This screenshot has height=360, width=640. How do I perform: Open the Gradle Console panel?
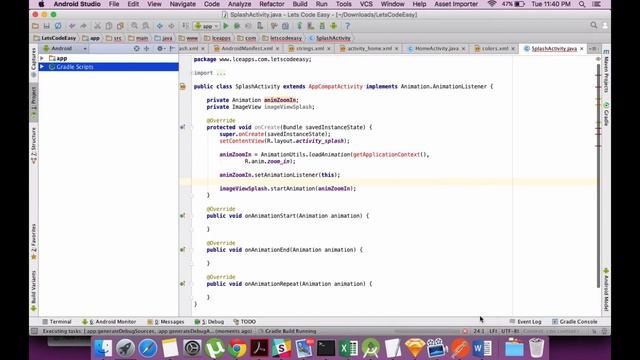(x=574, y=322)
